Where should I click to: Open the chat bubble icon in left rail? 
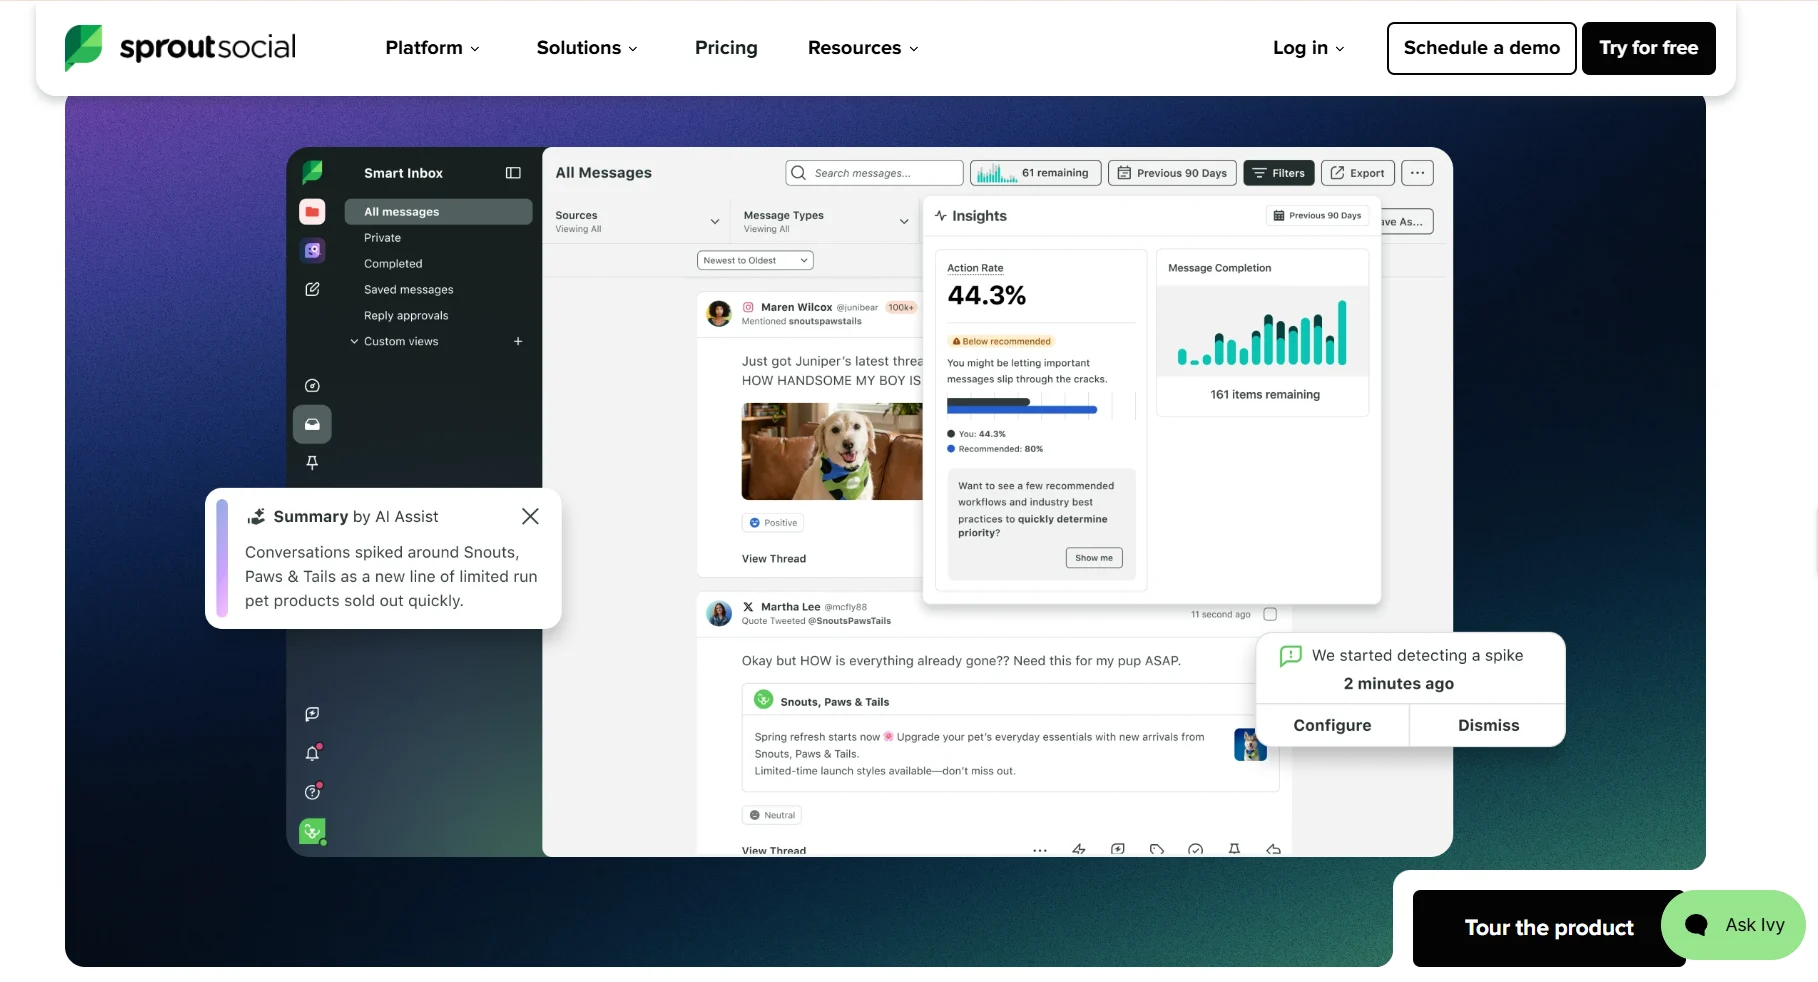point(312,714)
